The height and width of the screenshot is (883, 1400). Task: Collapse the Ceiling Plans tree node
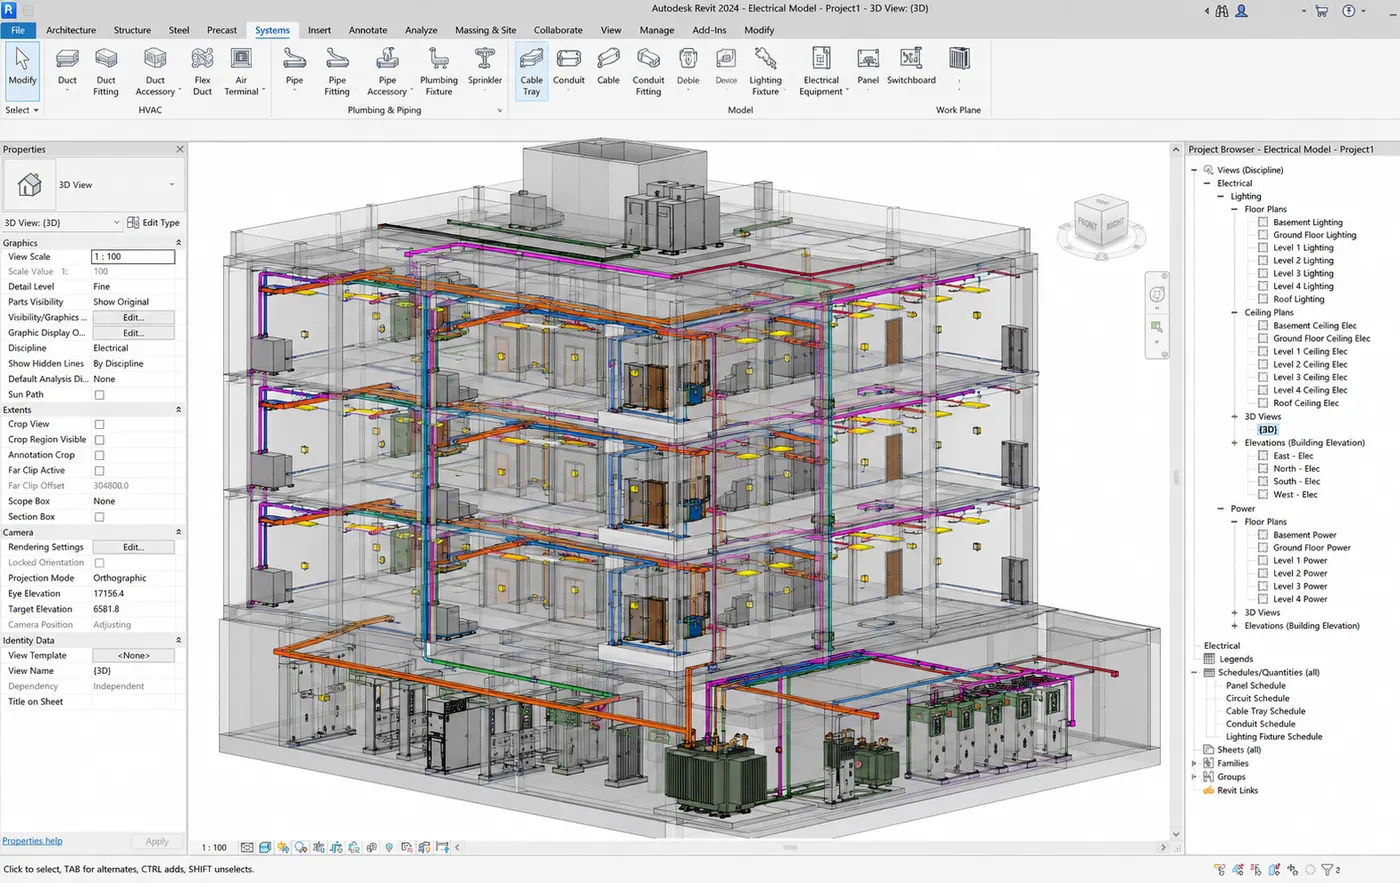[1234, 313]
